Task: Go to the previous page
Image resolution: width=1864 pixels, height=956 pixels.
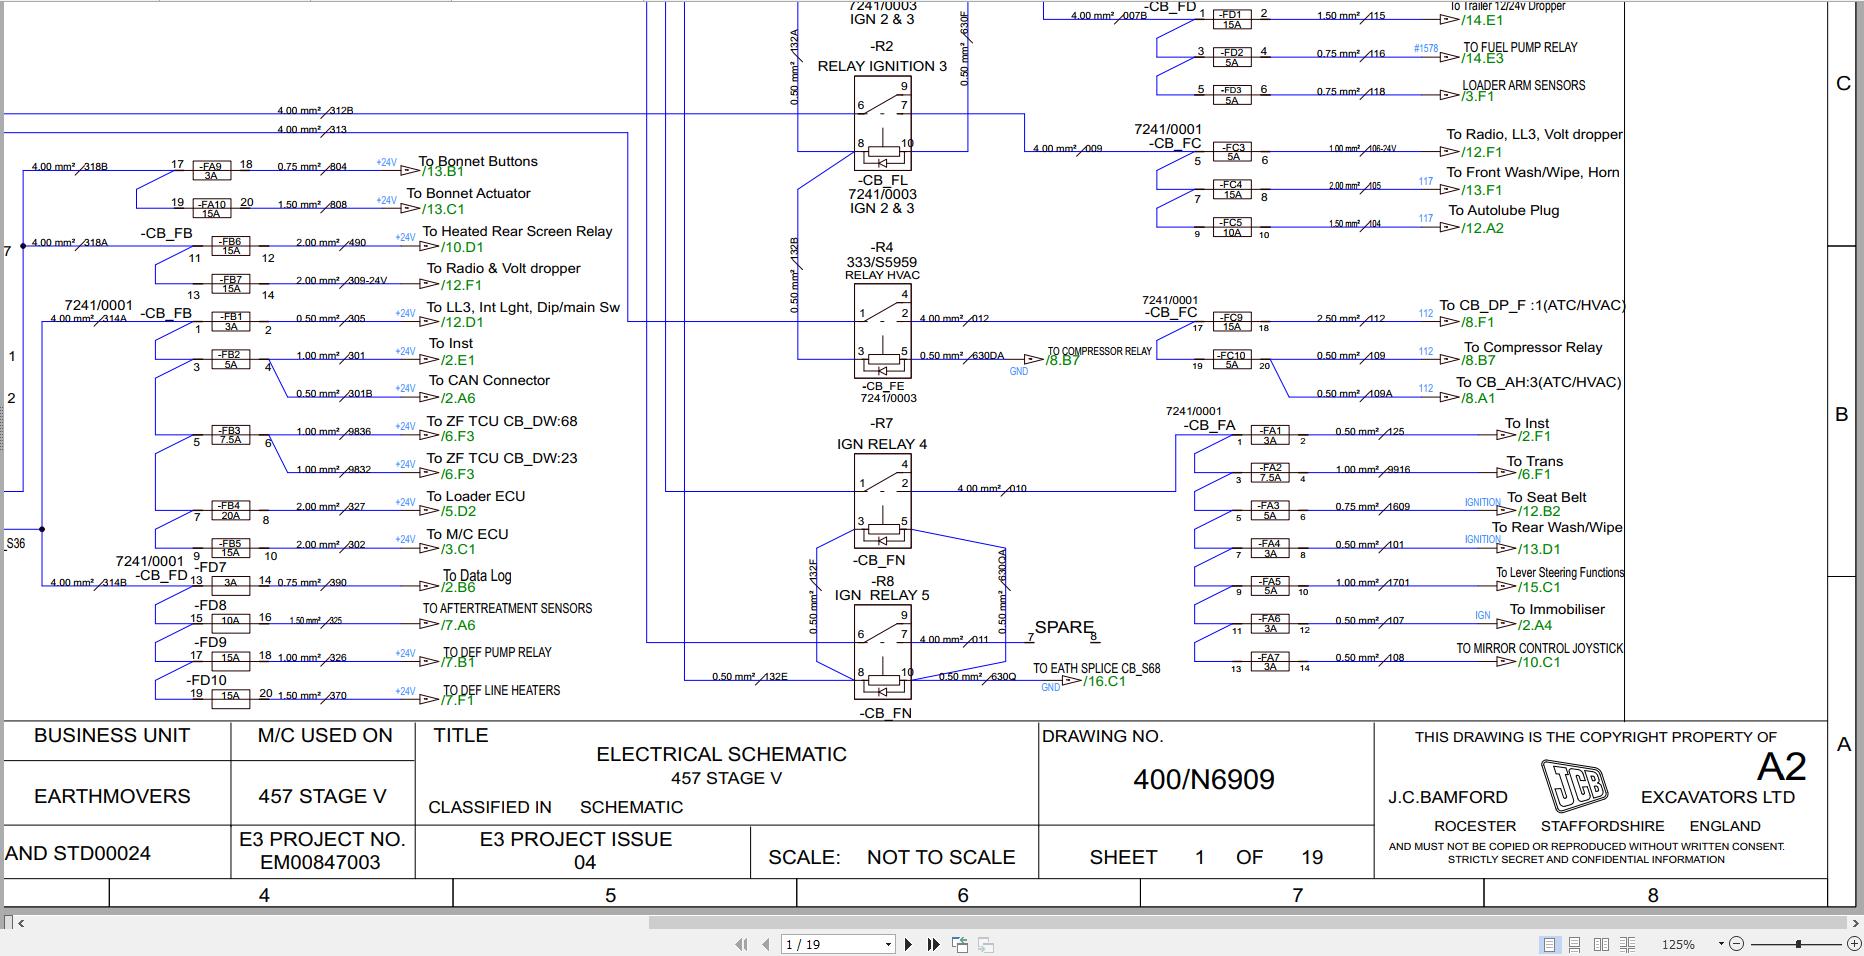Action: (766, 944)
